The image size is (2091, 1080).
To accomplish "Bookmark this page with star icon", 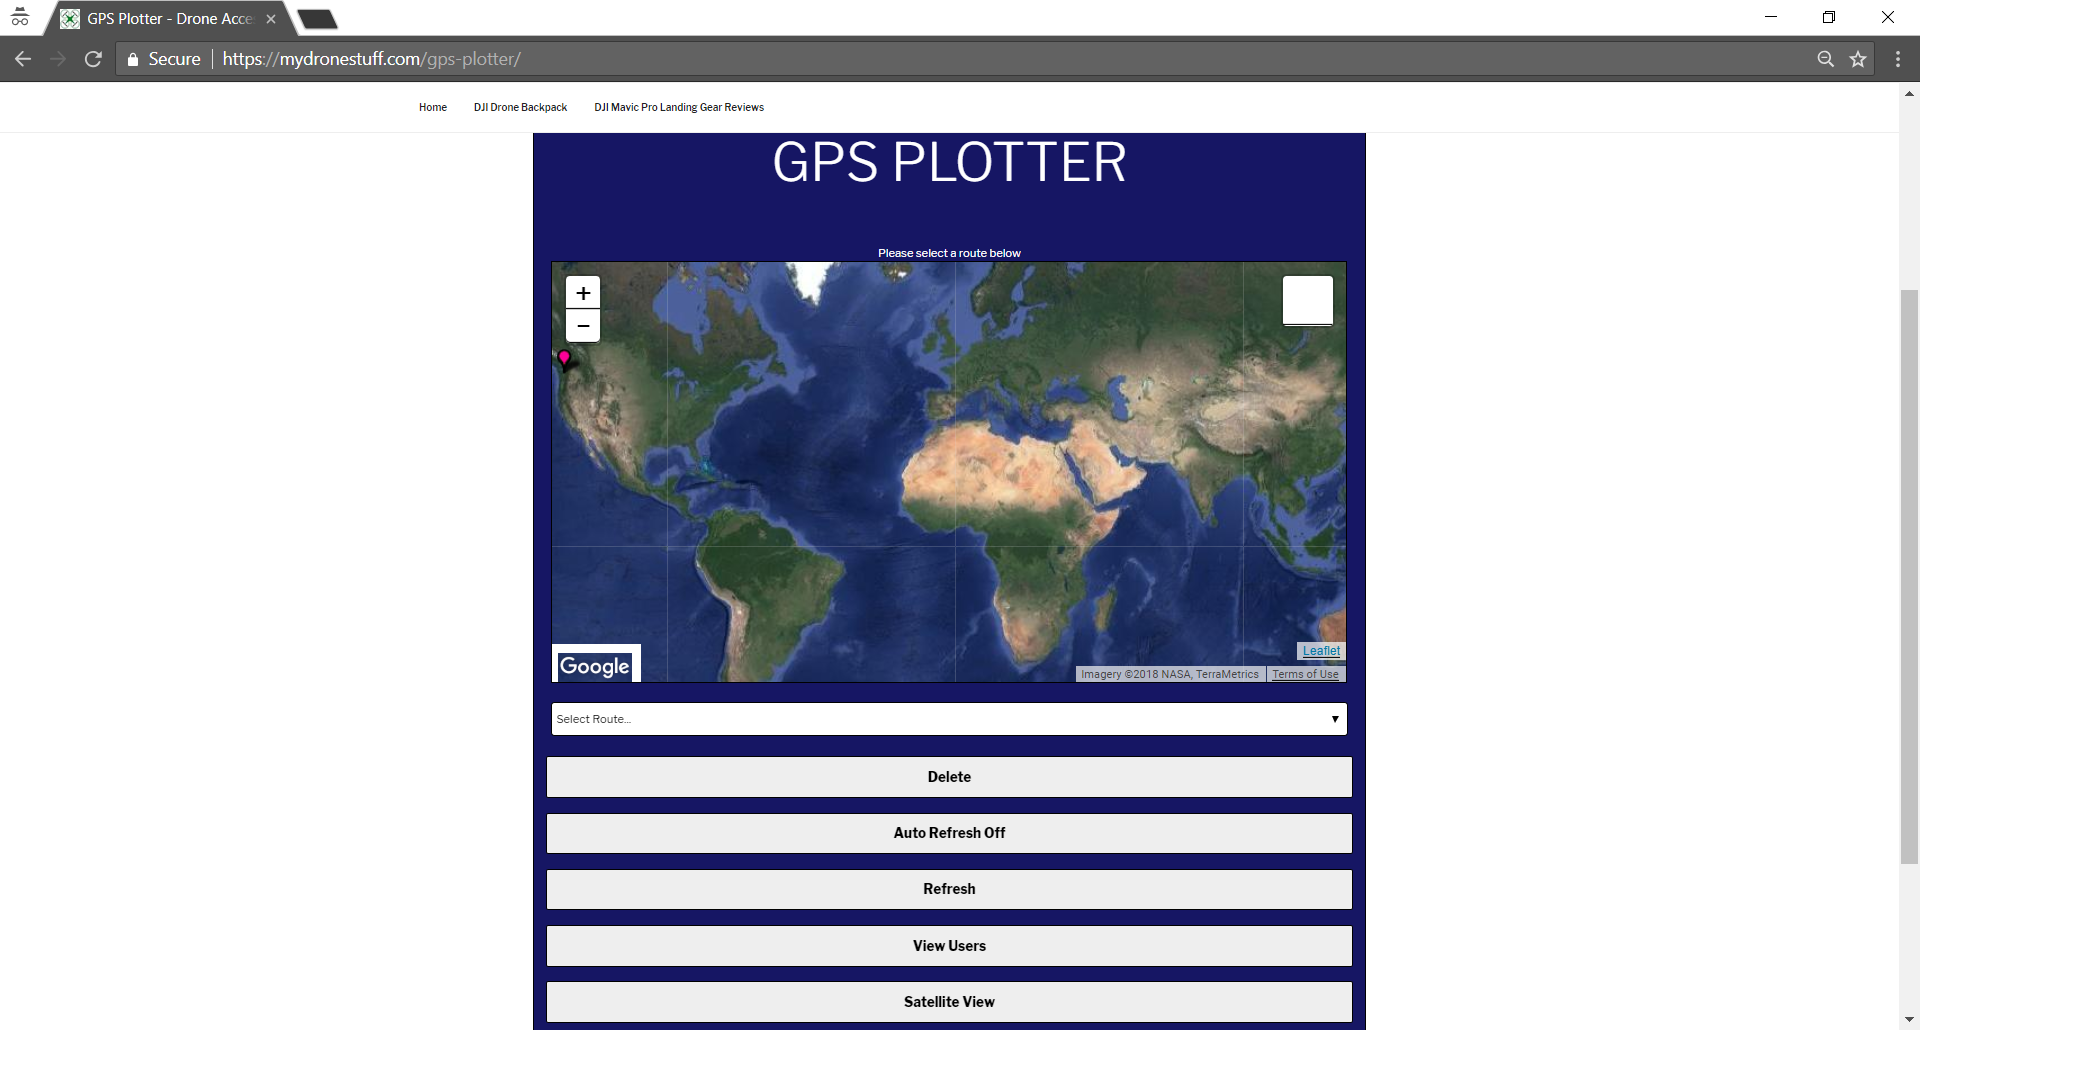I will click(x=1858, y=59).
